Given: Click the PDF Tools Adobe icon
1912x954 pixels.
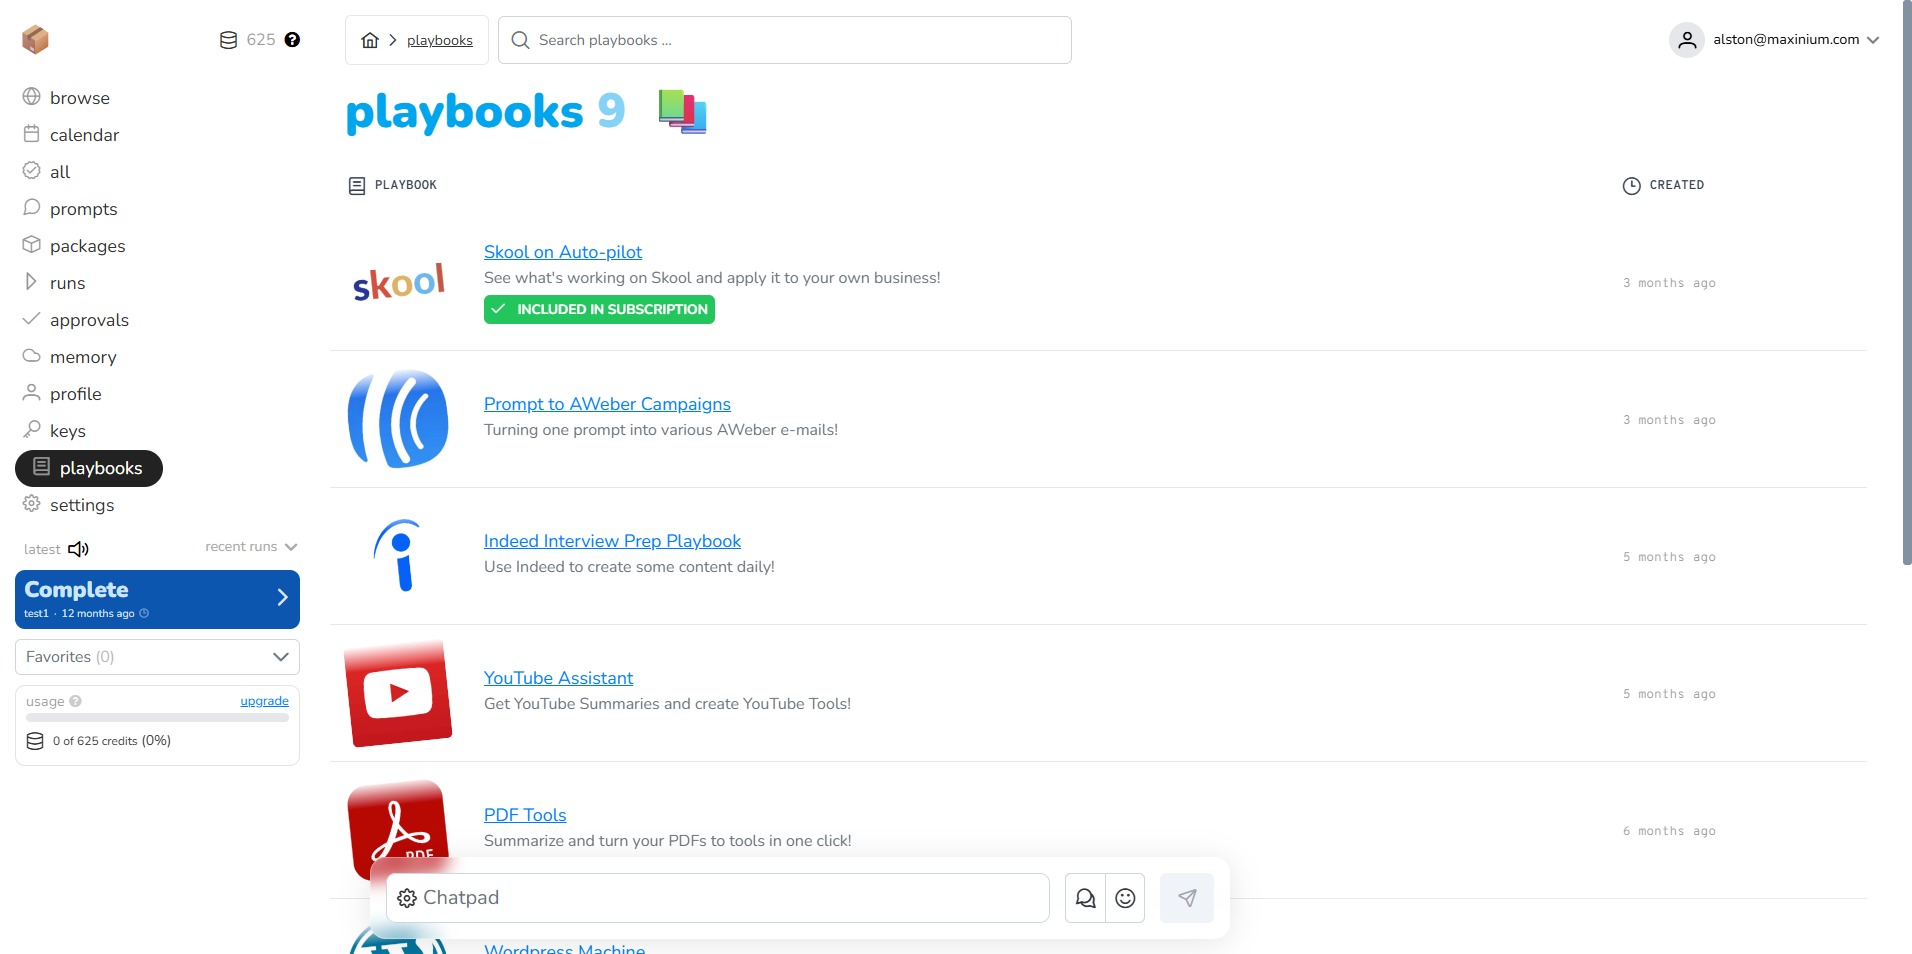Looking at the screenshot, I should pos(398,828).
